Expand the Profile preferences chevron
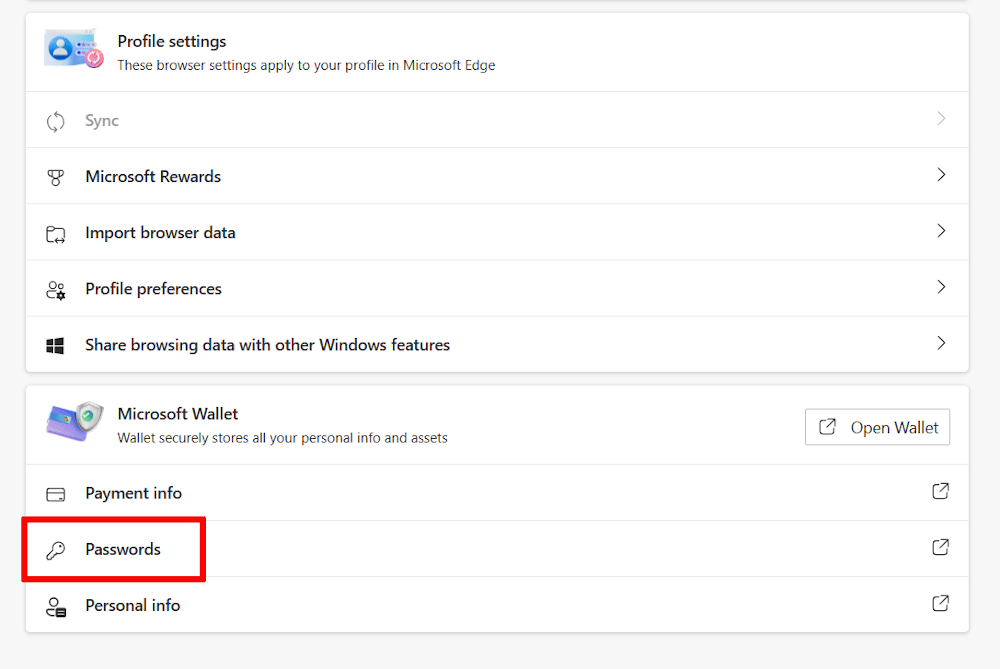The height and width of the screenshot is (669, 1000). pyautogui.click(x=941, y=287)
